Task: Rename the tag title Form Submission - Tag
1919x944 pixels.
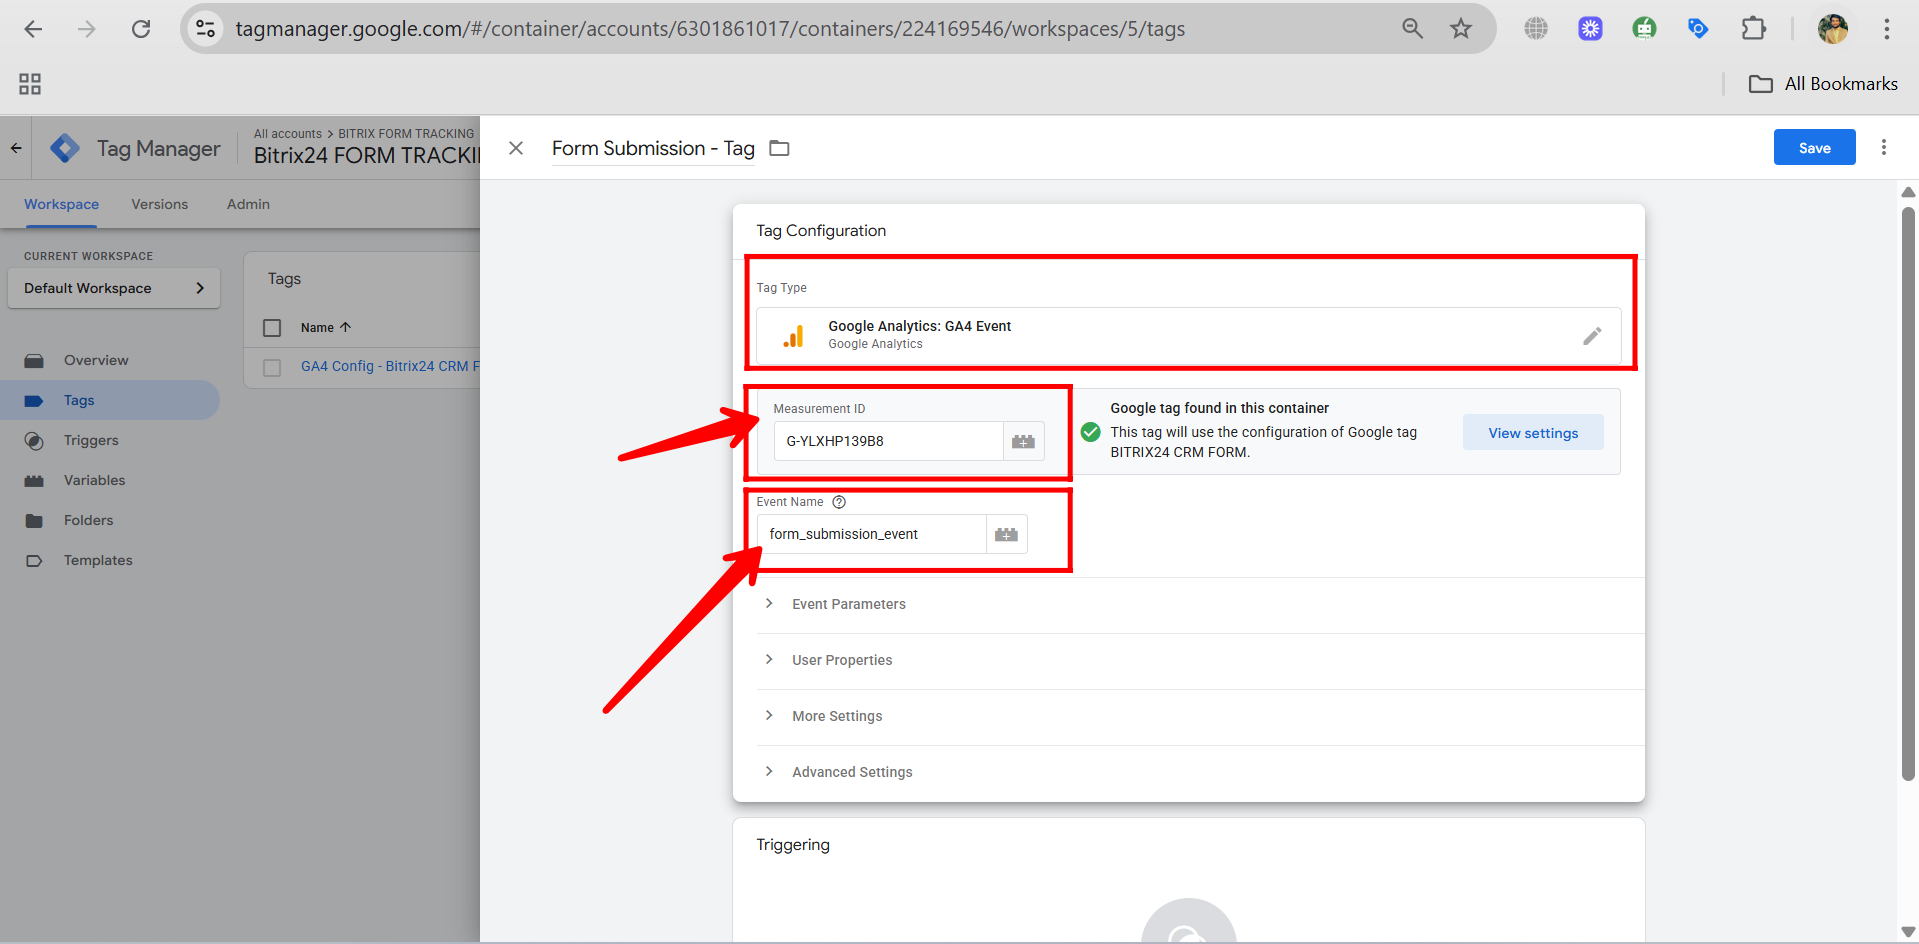Action: point(653,148)
